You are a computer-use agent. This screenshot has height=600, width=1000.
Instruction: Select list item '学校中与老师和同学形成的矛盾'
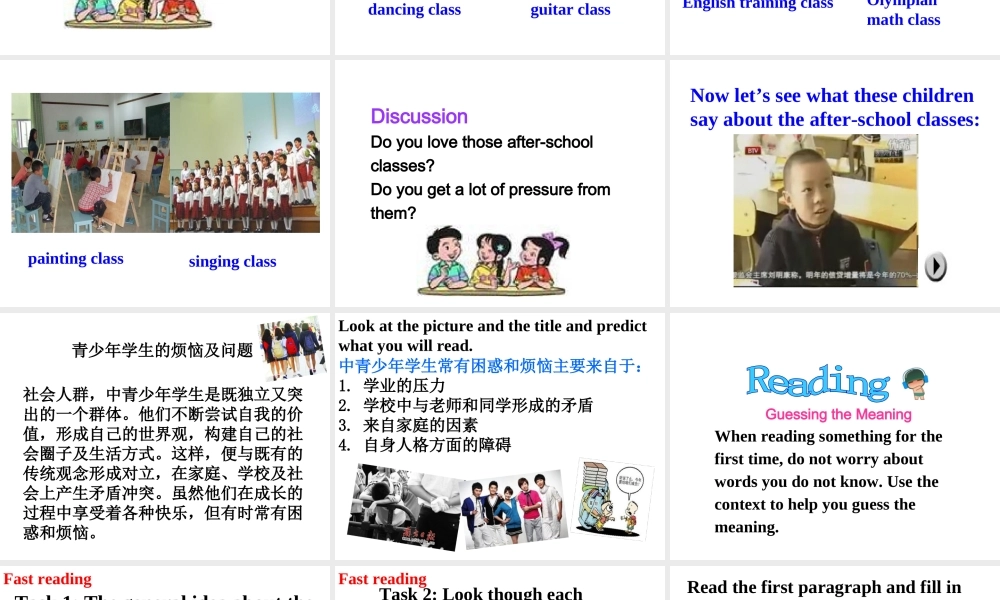tap(478, 406)
